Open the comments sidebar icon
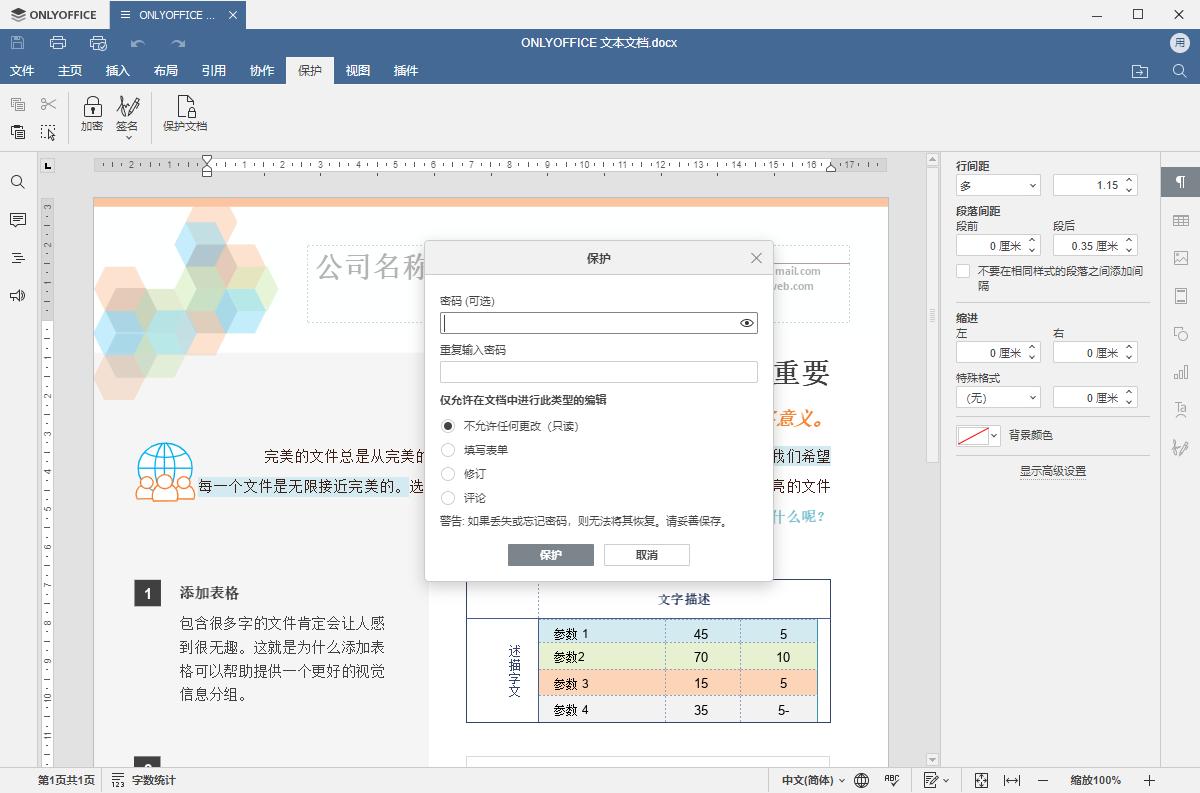 tap(17, 219)
